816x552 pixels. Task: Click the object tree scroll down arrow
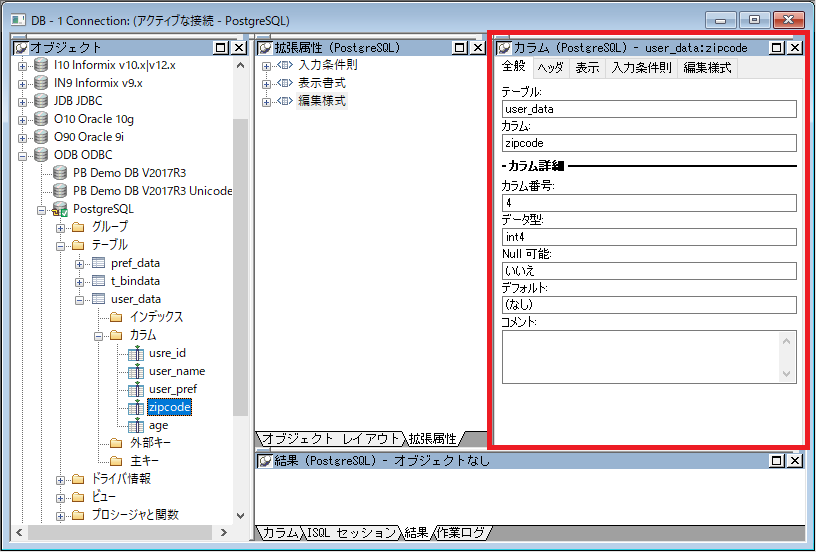[x=240, y=515]
